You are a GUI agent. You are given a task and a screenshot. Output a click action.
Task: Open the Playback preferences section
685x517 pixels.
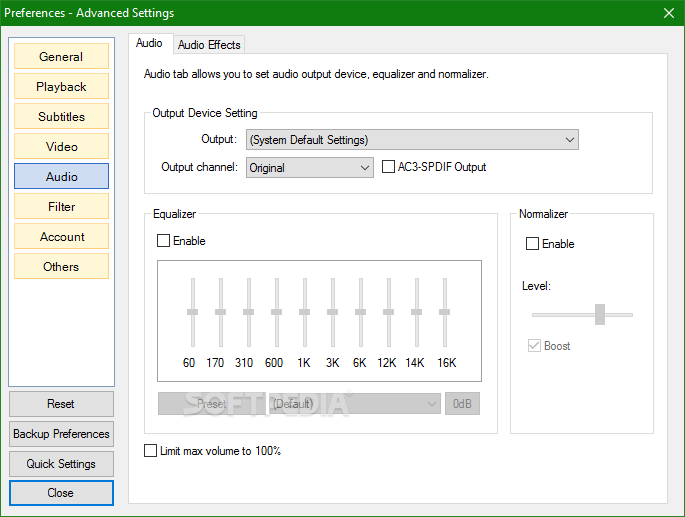point(61,87)
